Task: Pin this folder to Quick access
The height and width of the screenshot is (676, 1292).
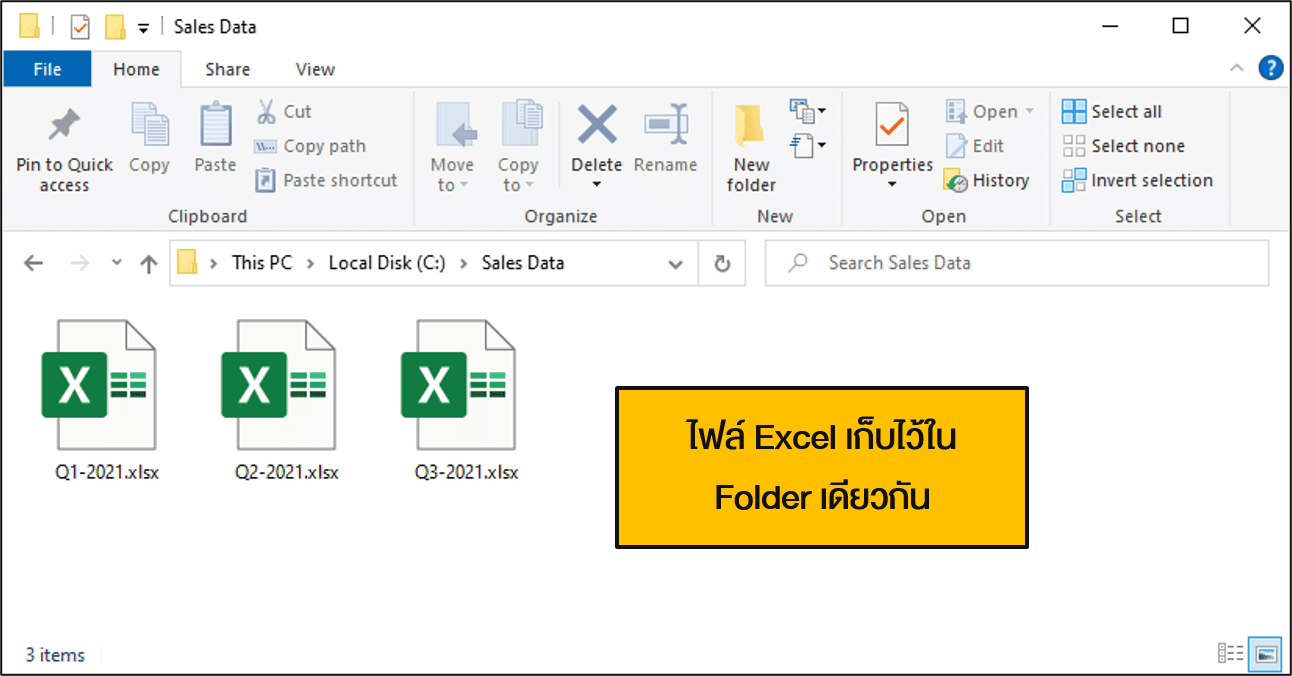Action: pyautogui.click(x=63, y=145)
